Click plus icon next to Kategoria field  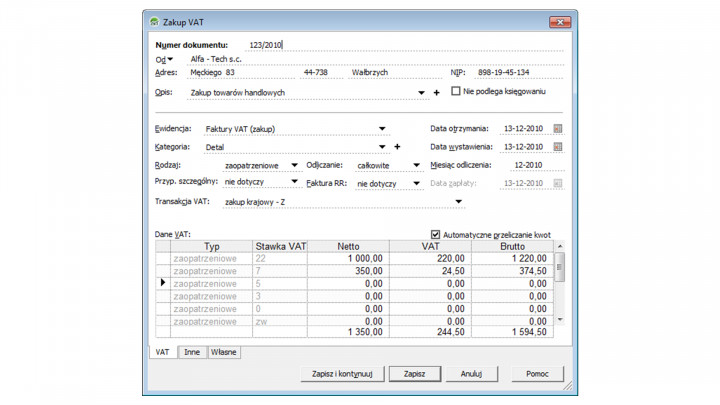pos(397,147)
